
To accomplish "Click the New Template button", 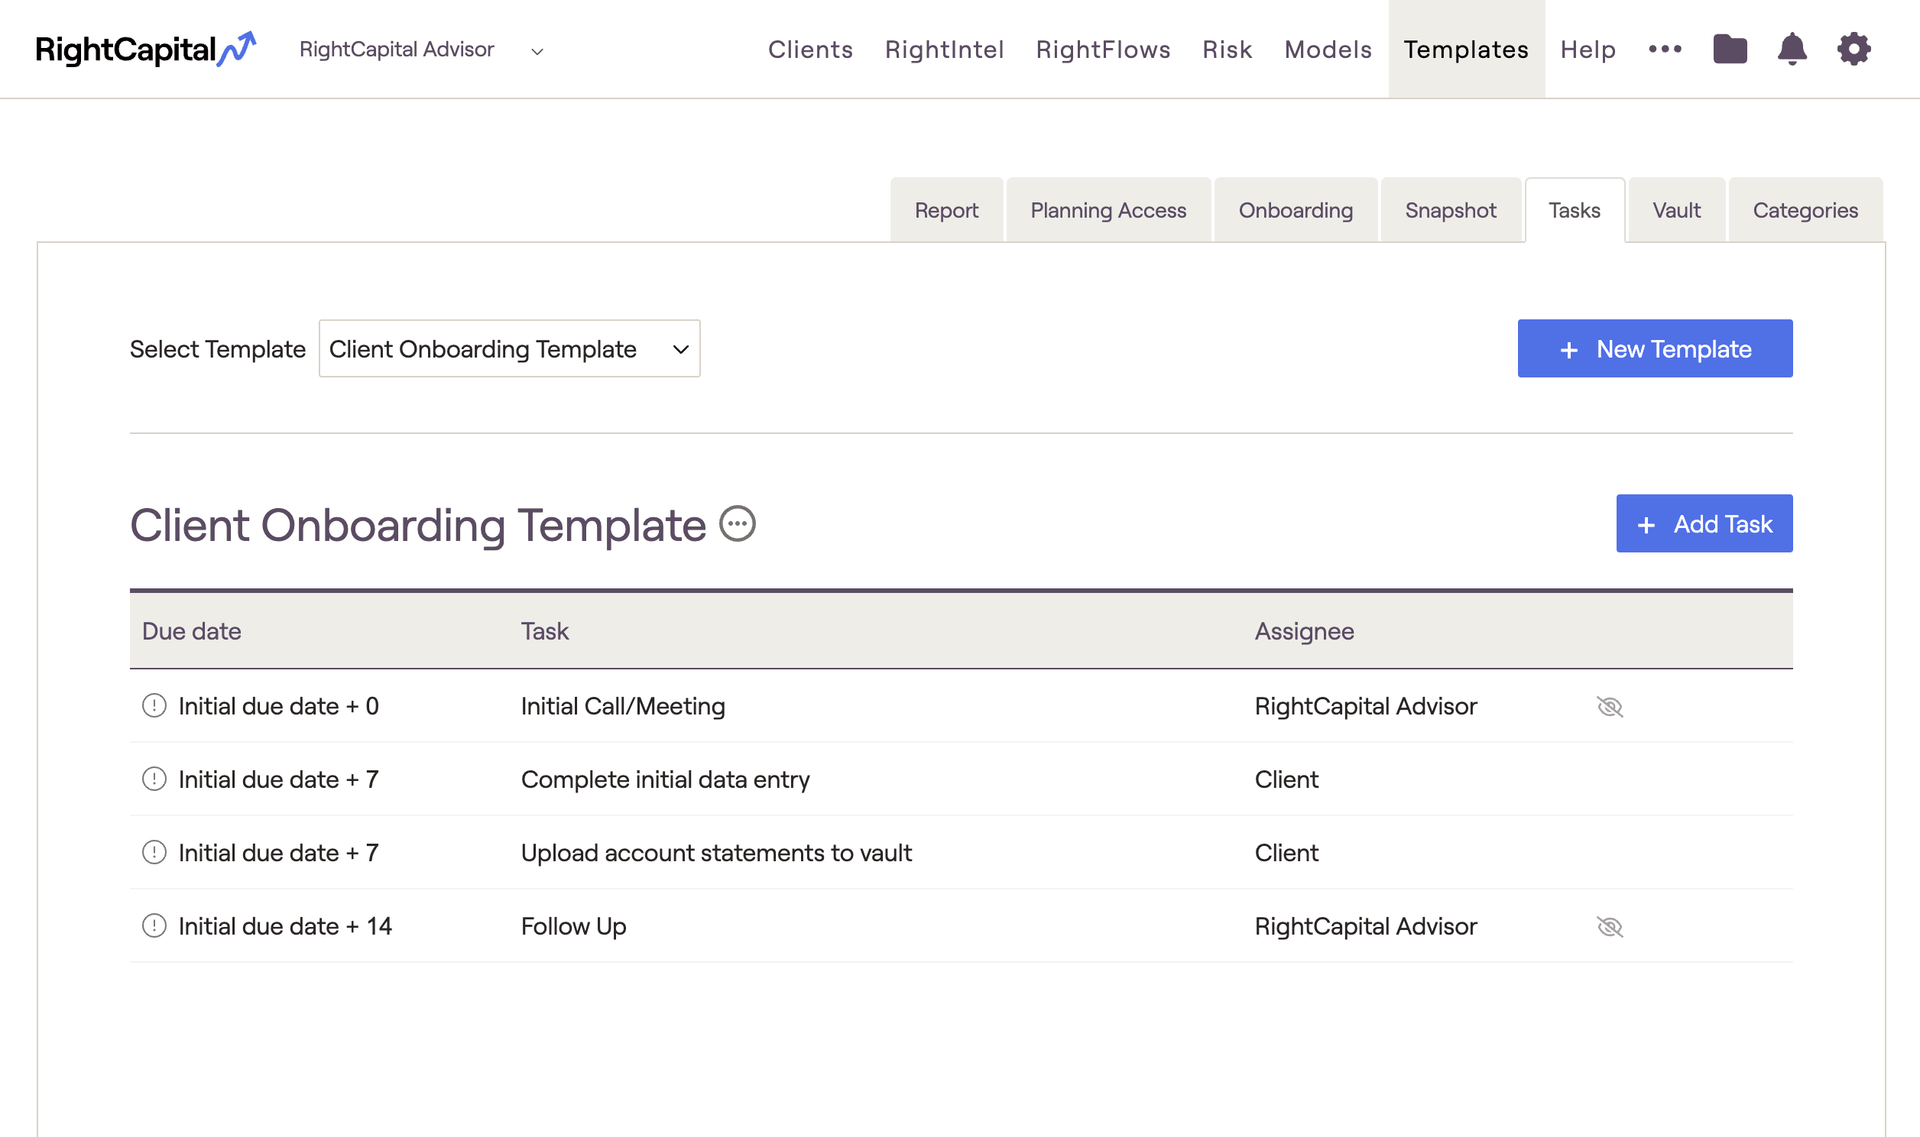I will click(x=1655, y=349).
